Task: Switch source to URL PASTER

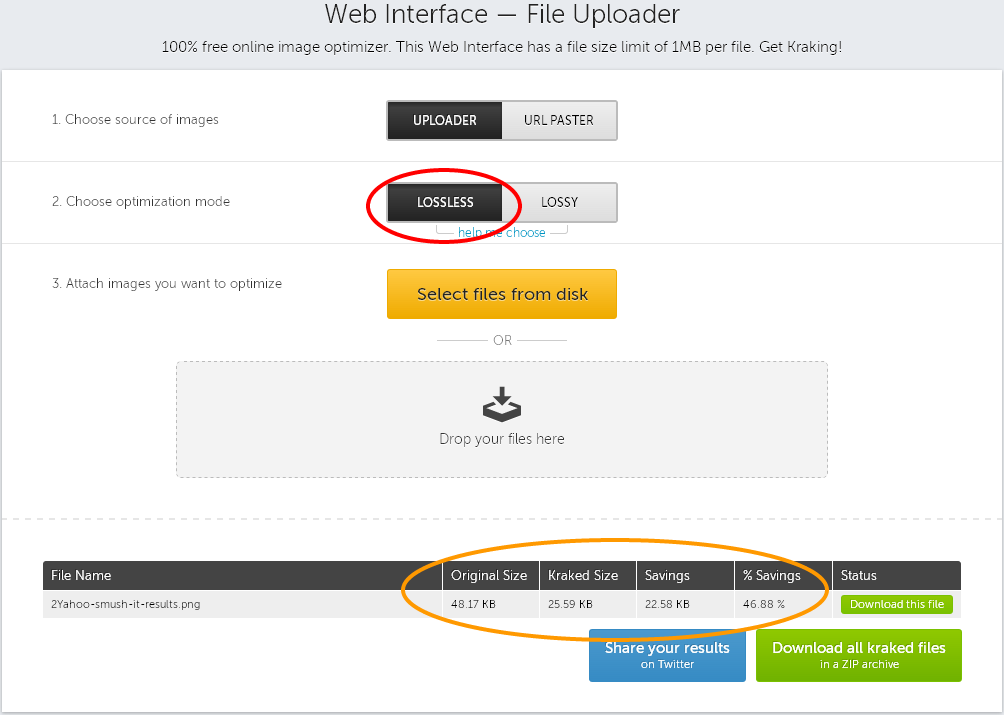Action: point(559,120)
